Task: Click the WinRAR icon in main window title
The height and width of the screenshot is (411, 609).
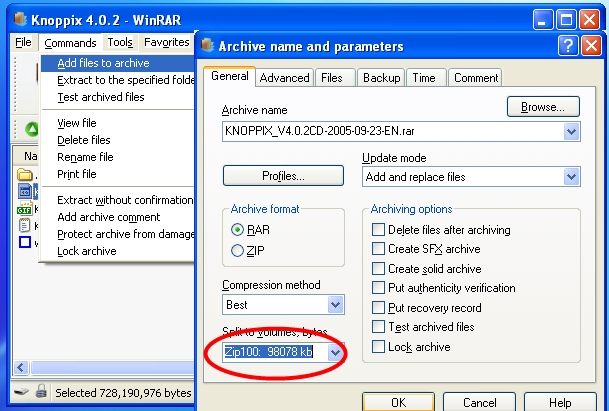Action: click(20, 19)
